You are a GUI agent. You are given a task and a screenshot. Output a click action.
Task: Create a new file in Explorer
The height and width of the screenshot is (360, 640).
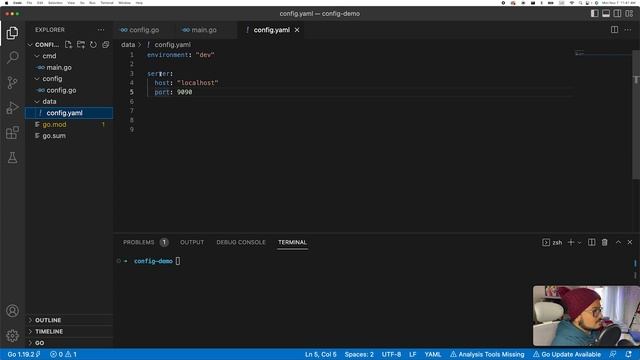pos(68,44)
